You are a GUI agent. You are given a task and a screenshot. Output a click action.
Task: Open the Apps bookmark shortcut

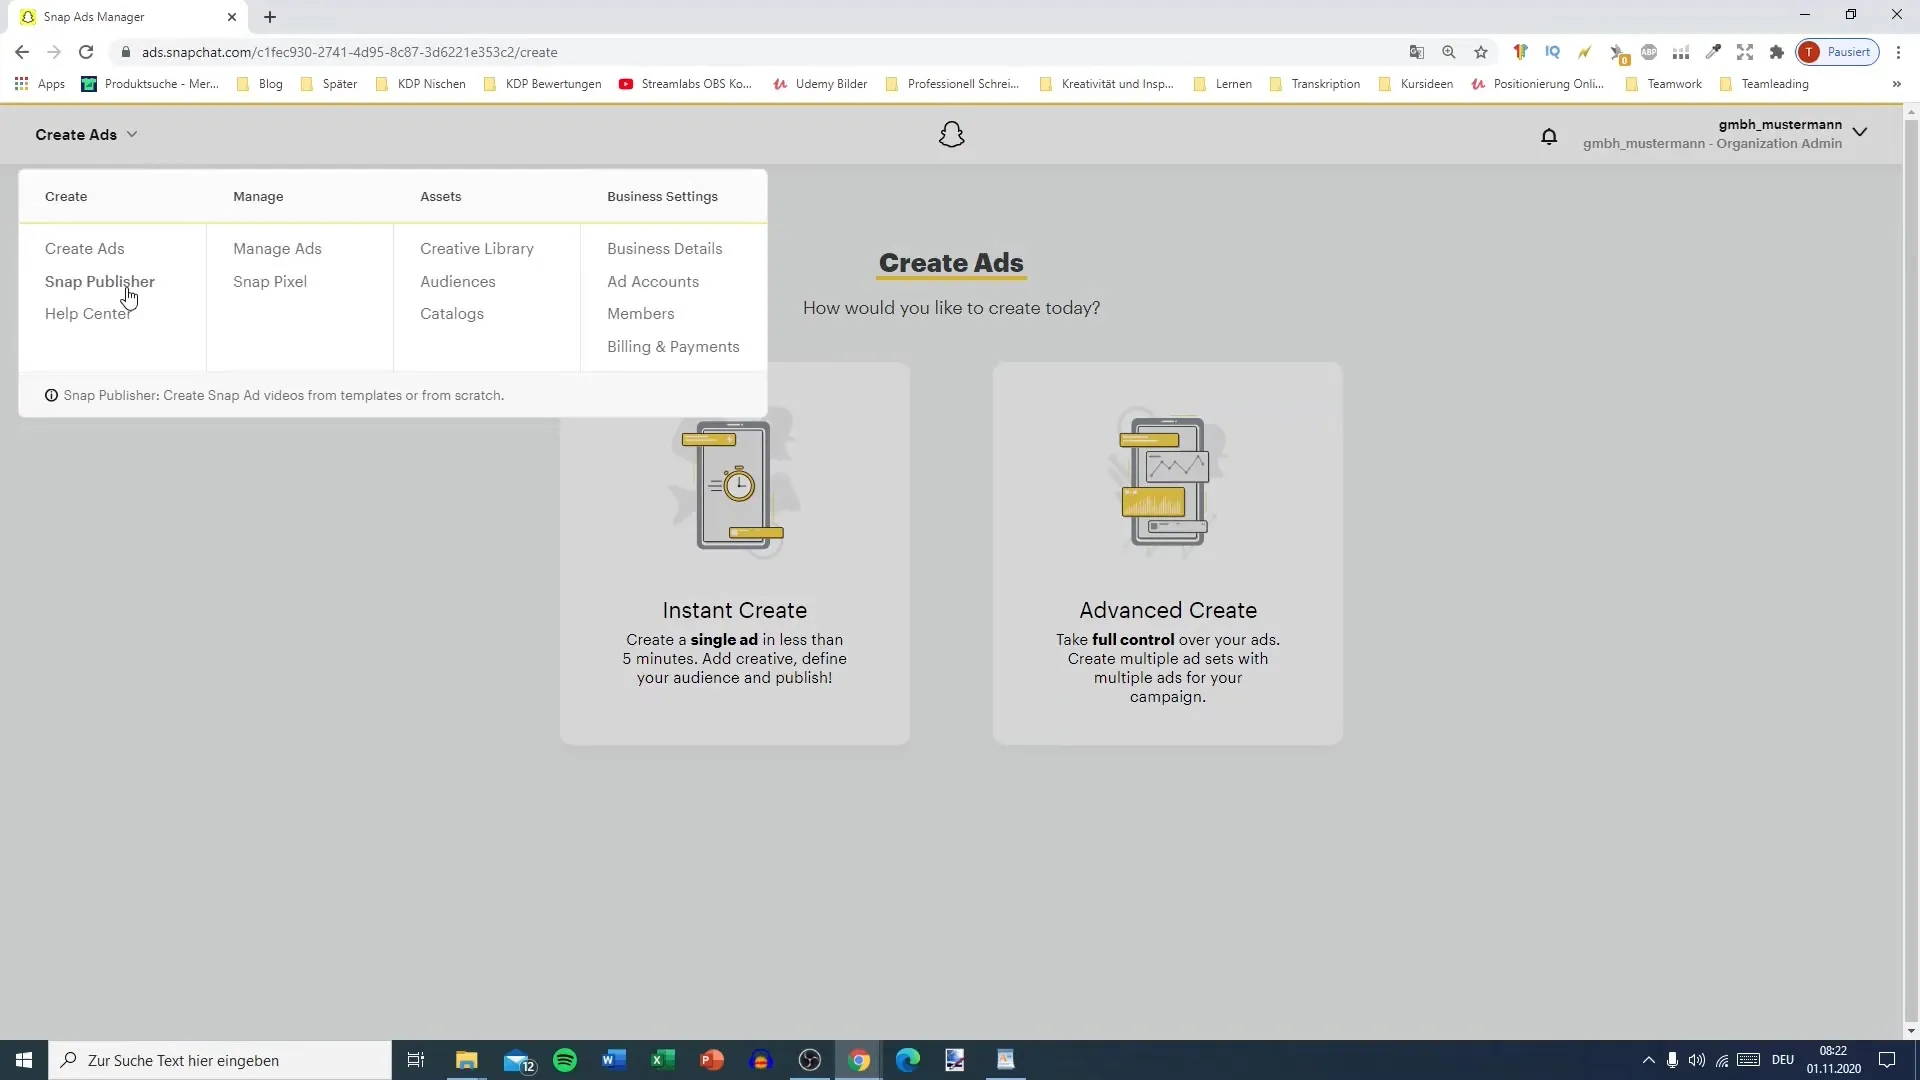coord(40,84)
